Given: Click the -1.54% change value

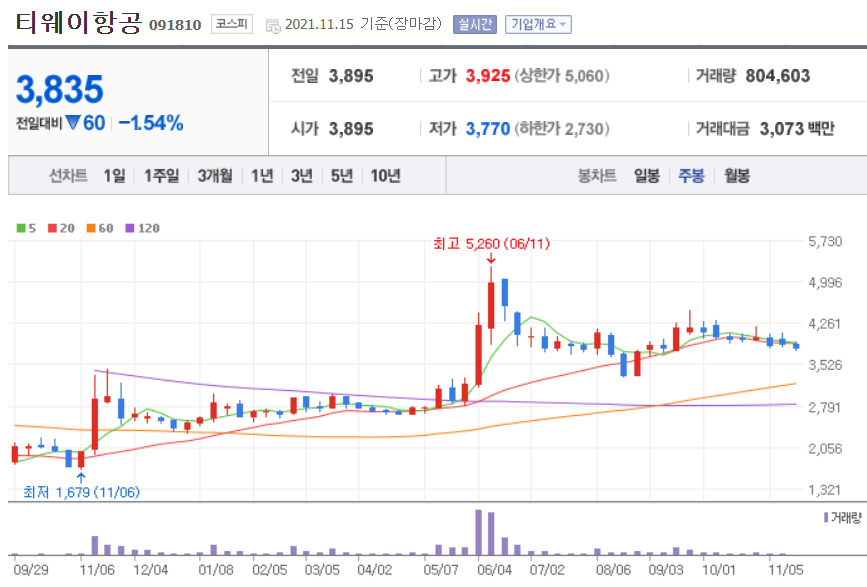Looking at the screenshot, I should coord(150,123).
